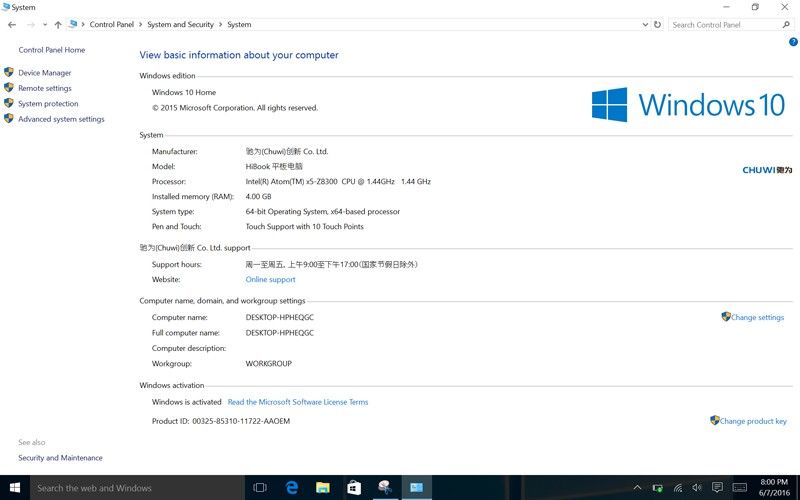800x500 pixels.
Task: Click the search magnifier icon
Action: (x=786, y=24)
